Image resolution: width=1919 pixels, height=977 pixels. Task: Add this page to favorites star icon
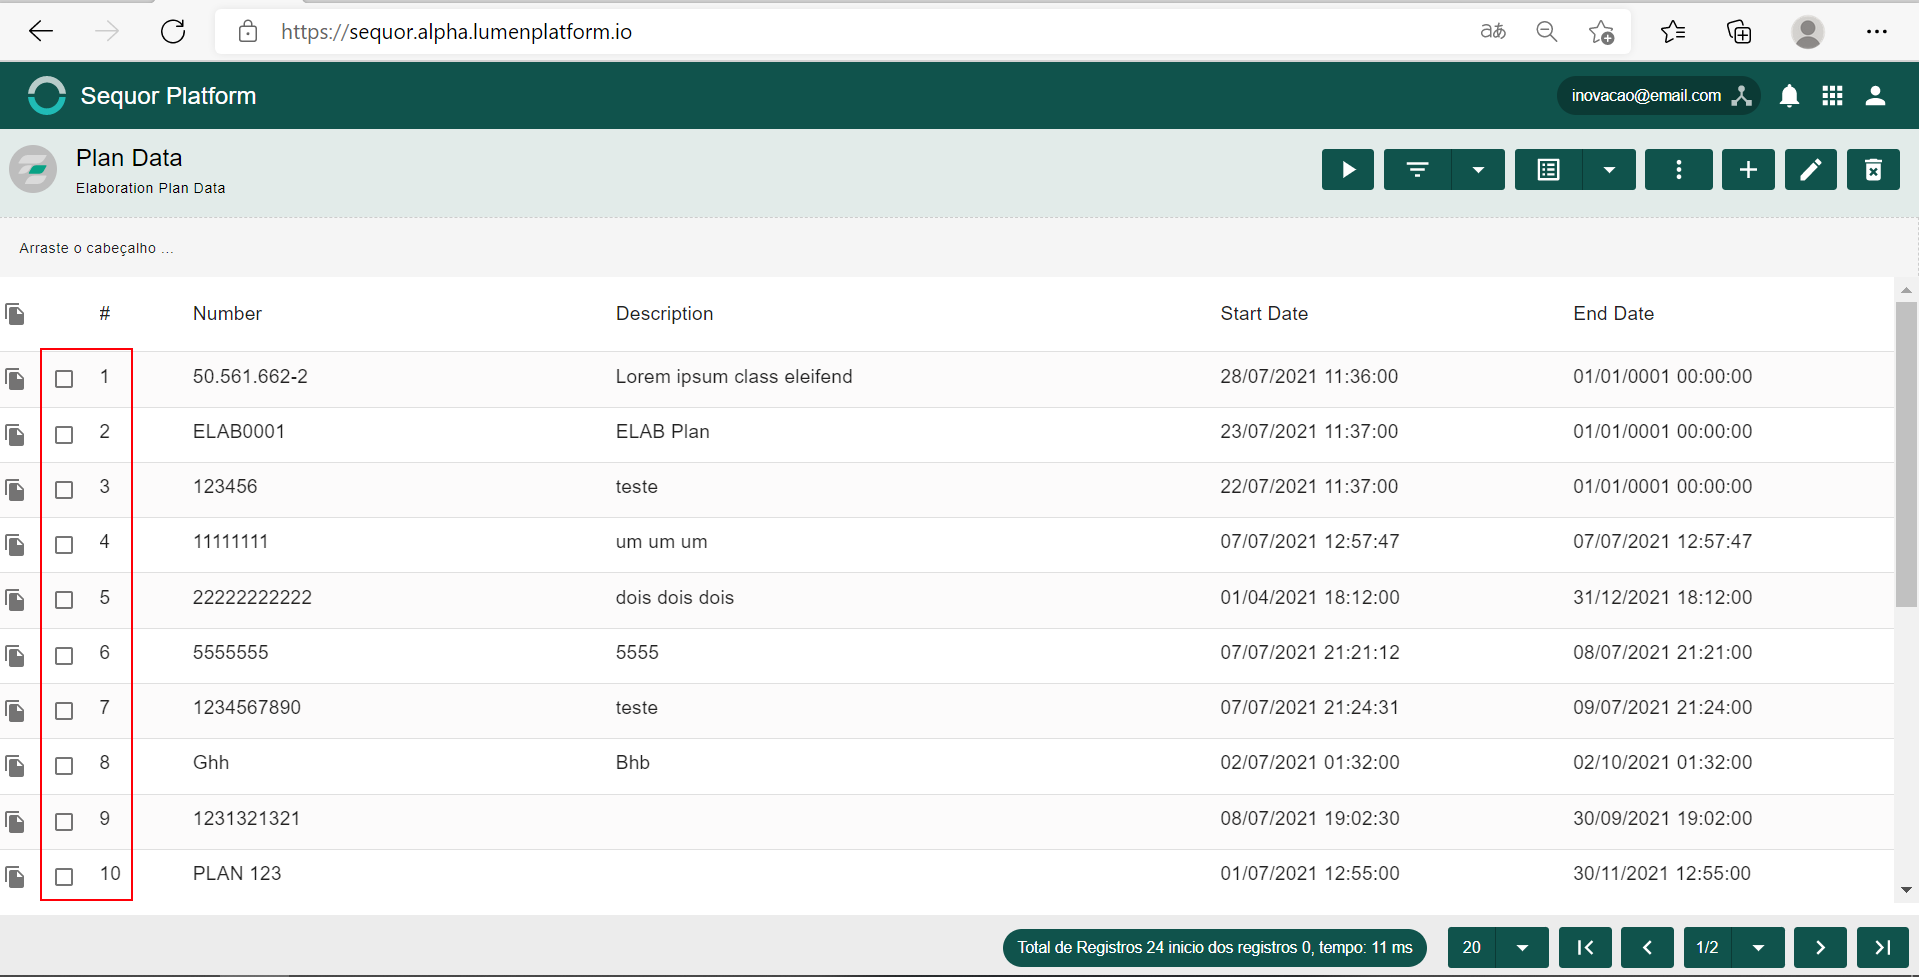(x=1601, y=32)
